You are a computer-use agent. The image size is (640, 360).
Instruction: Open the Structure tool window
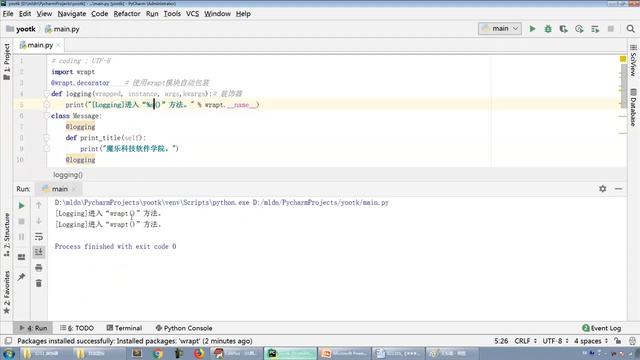click(x=7, y=235)
